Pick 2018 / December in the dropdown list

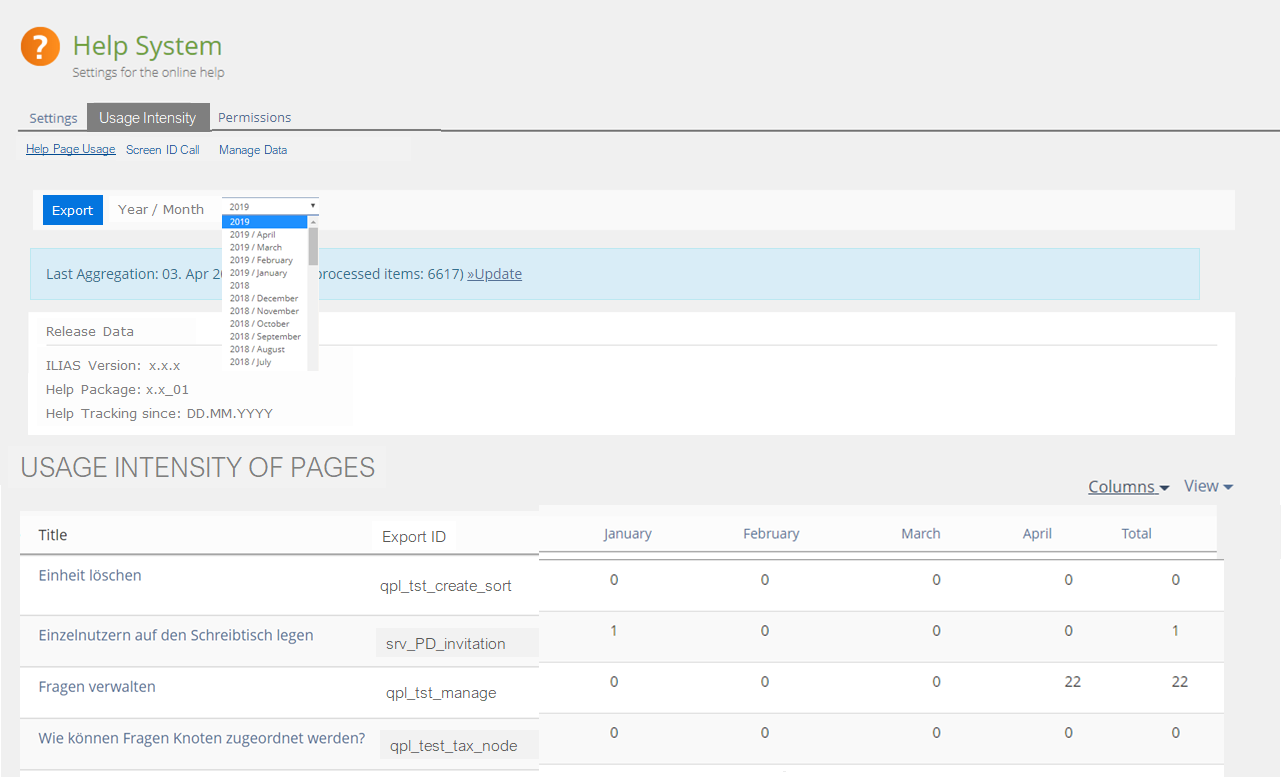click(264, 298)
